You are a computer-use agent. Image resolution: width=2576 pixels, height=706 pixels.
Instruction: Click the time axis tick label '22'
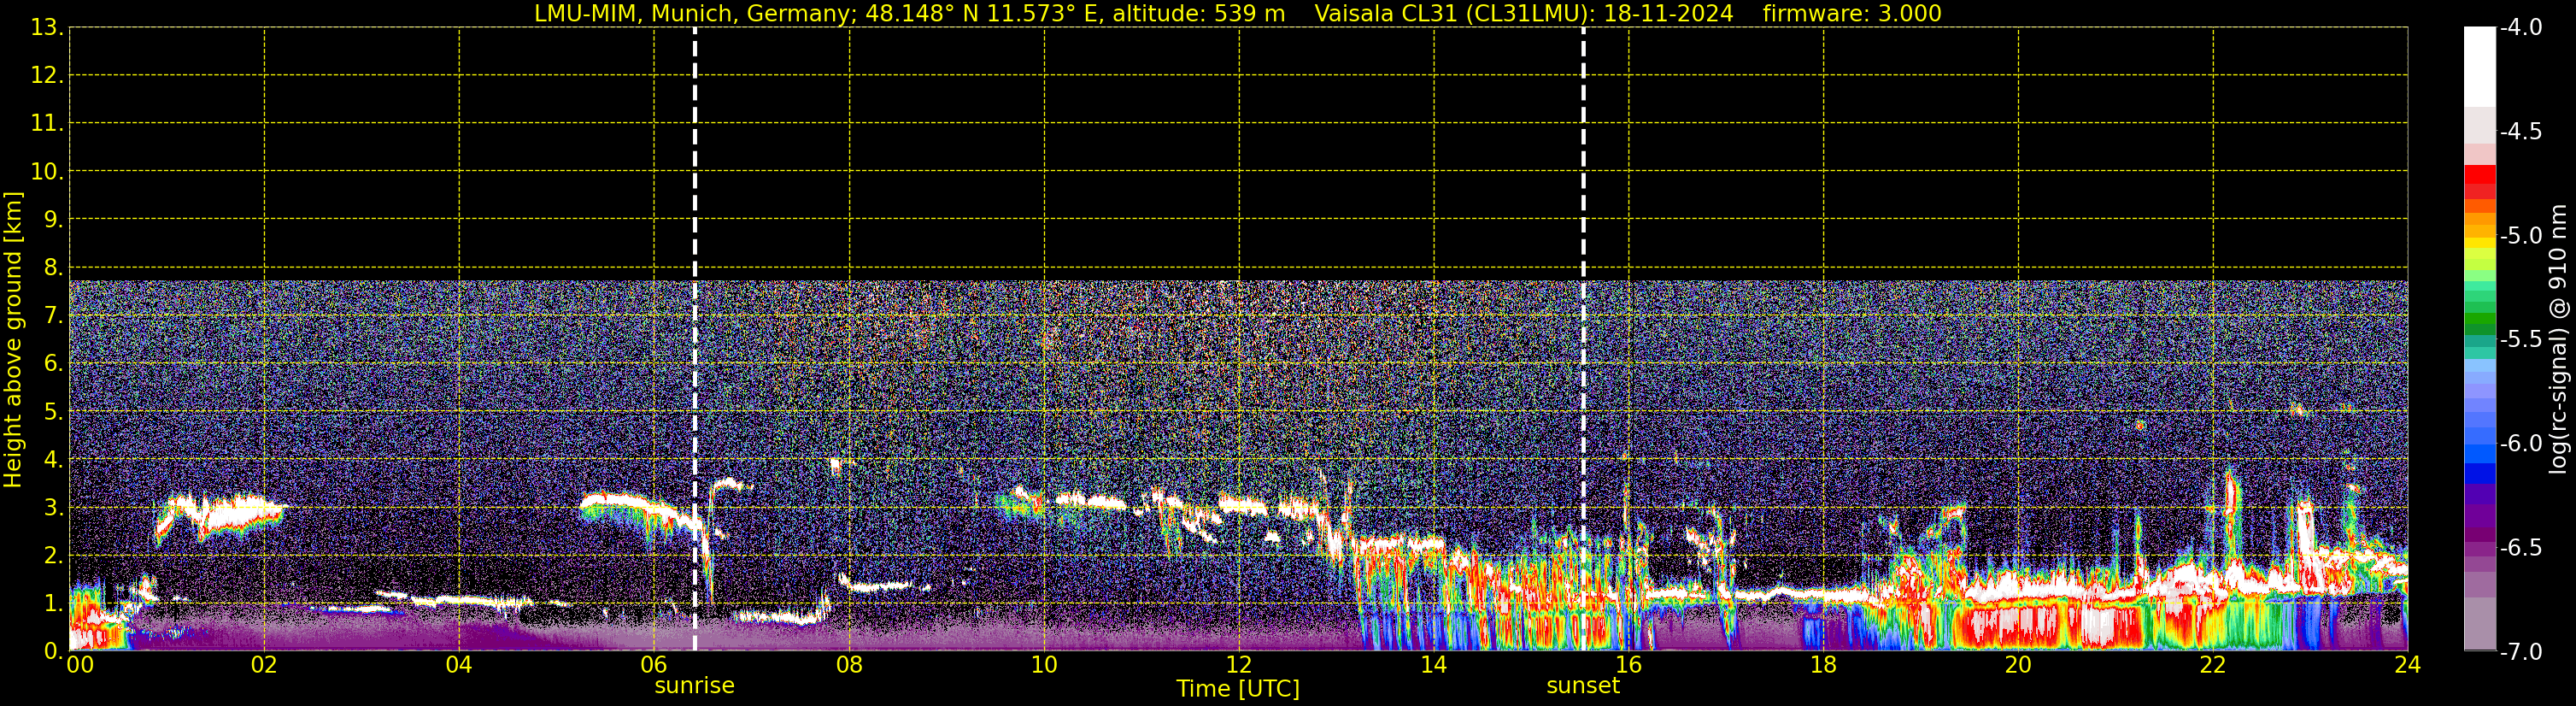point(2213,665)
